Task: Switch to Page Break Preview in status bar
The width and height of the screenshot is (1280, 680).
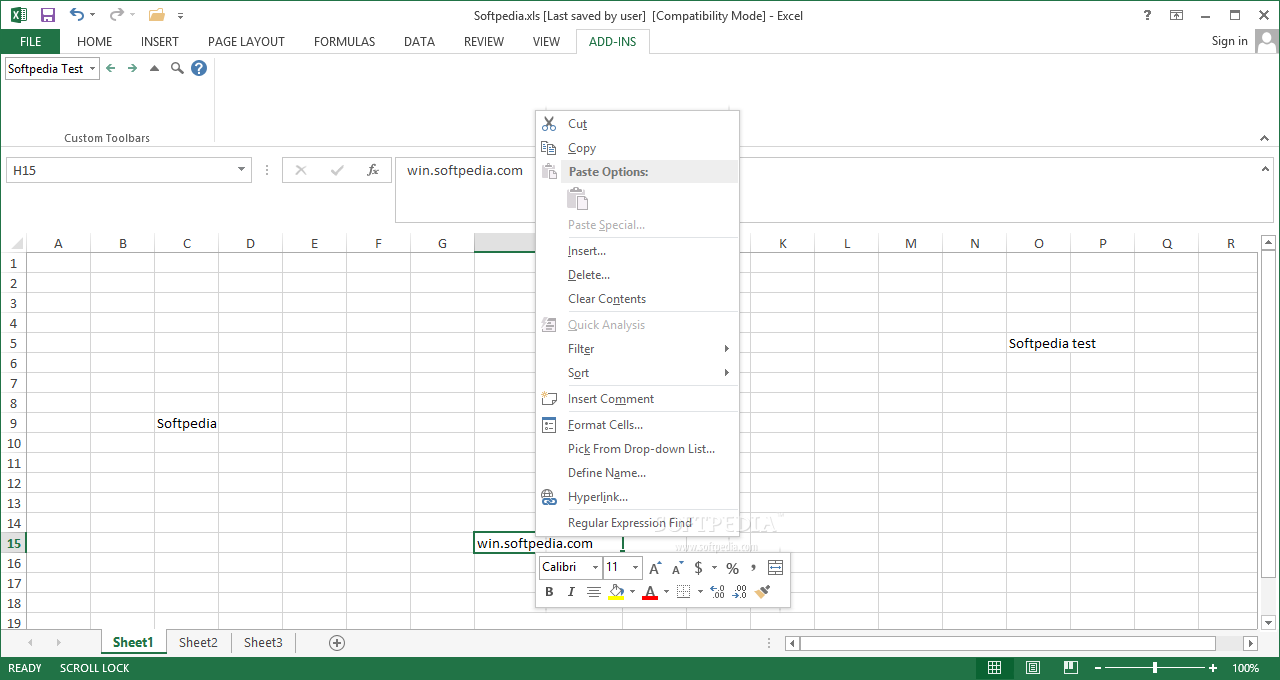Action: (1071, 668)
